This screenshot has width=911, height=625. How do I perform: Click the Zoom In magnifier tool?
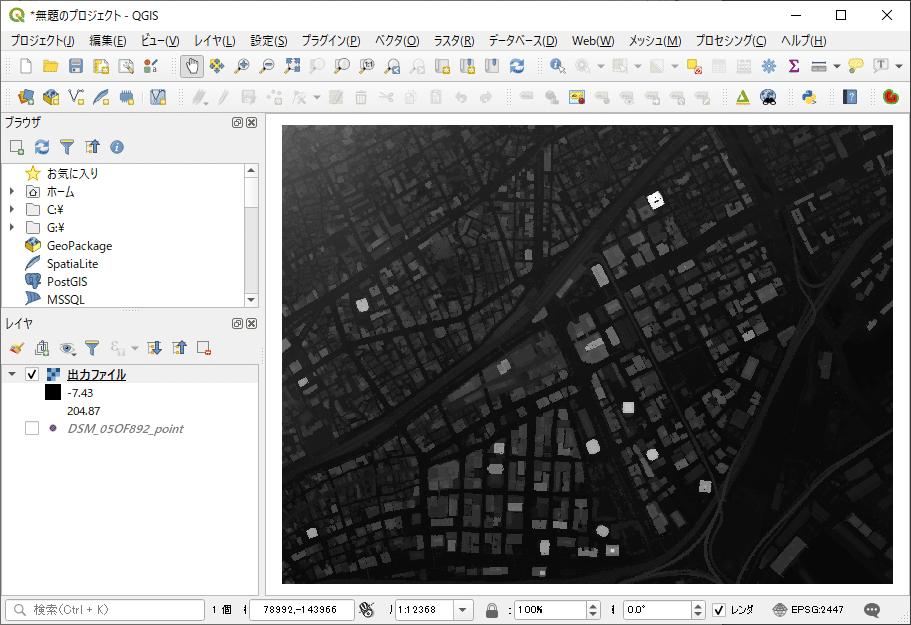point(241,66)
